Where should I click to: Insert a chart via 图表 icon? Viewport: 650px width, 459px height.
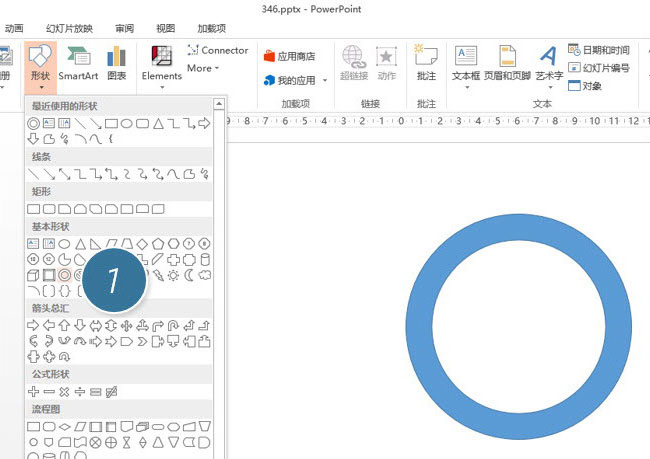coord(117,62)
